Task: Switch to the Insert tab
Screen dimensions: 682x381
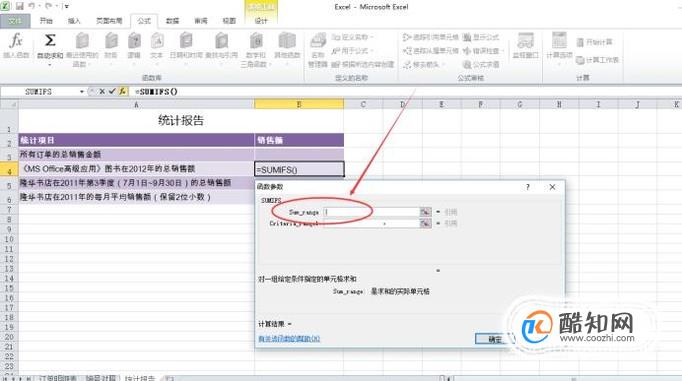Action: point(74,21)
